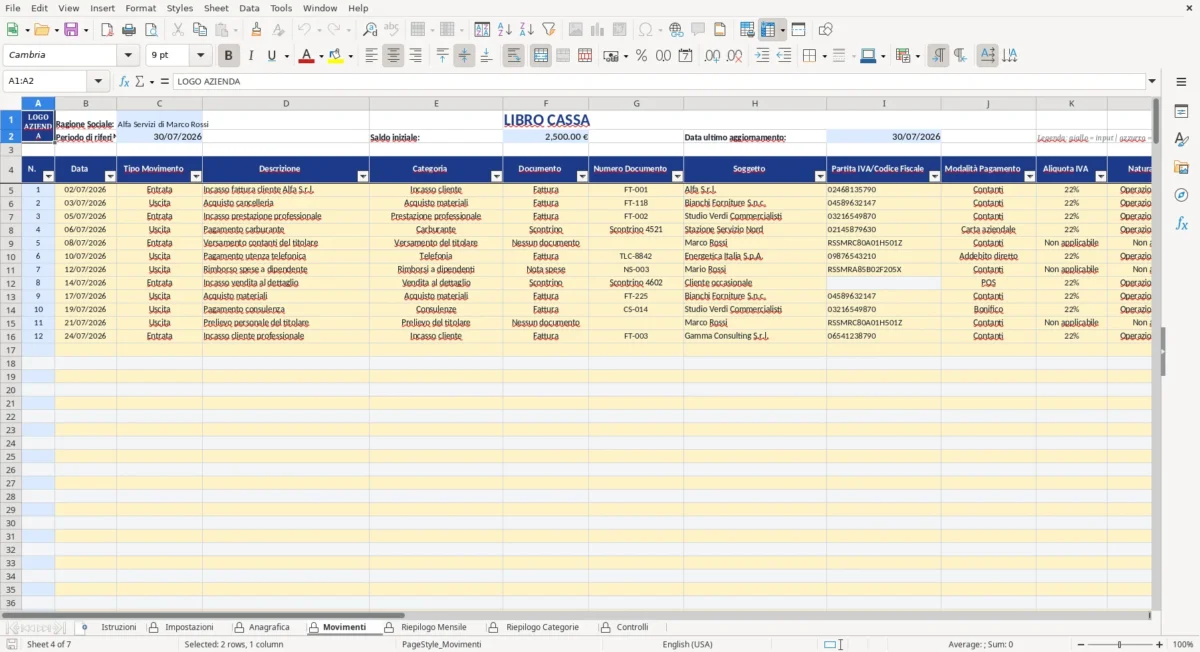Click the Clone Formatting paintbrush icon
The height and width of the screenshot is (652, 1200).
256,30
